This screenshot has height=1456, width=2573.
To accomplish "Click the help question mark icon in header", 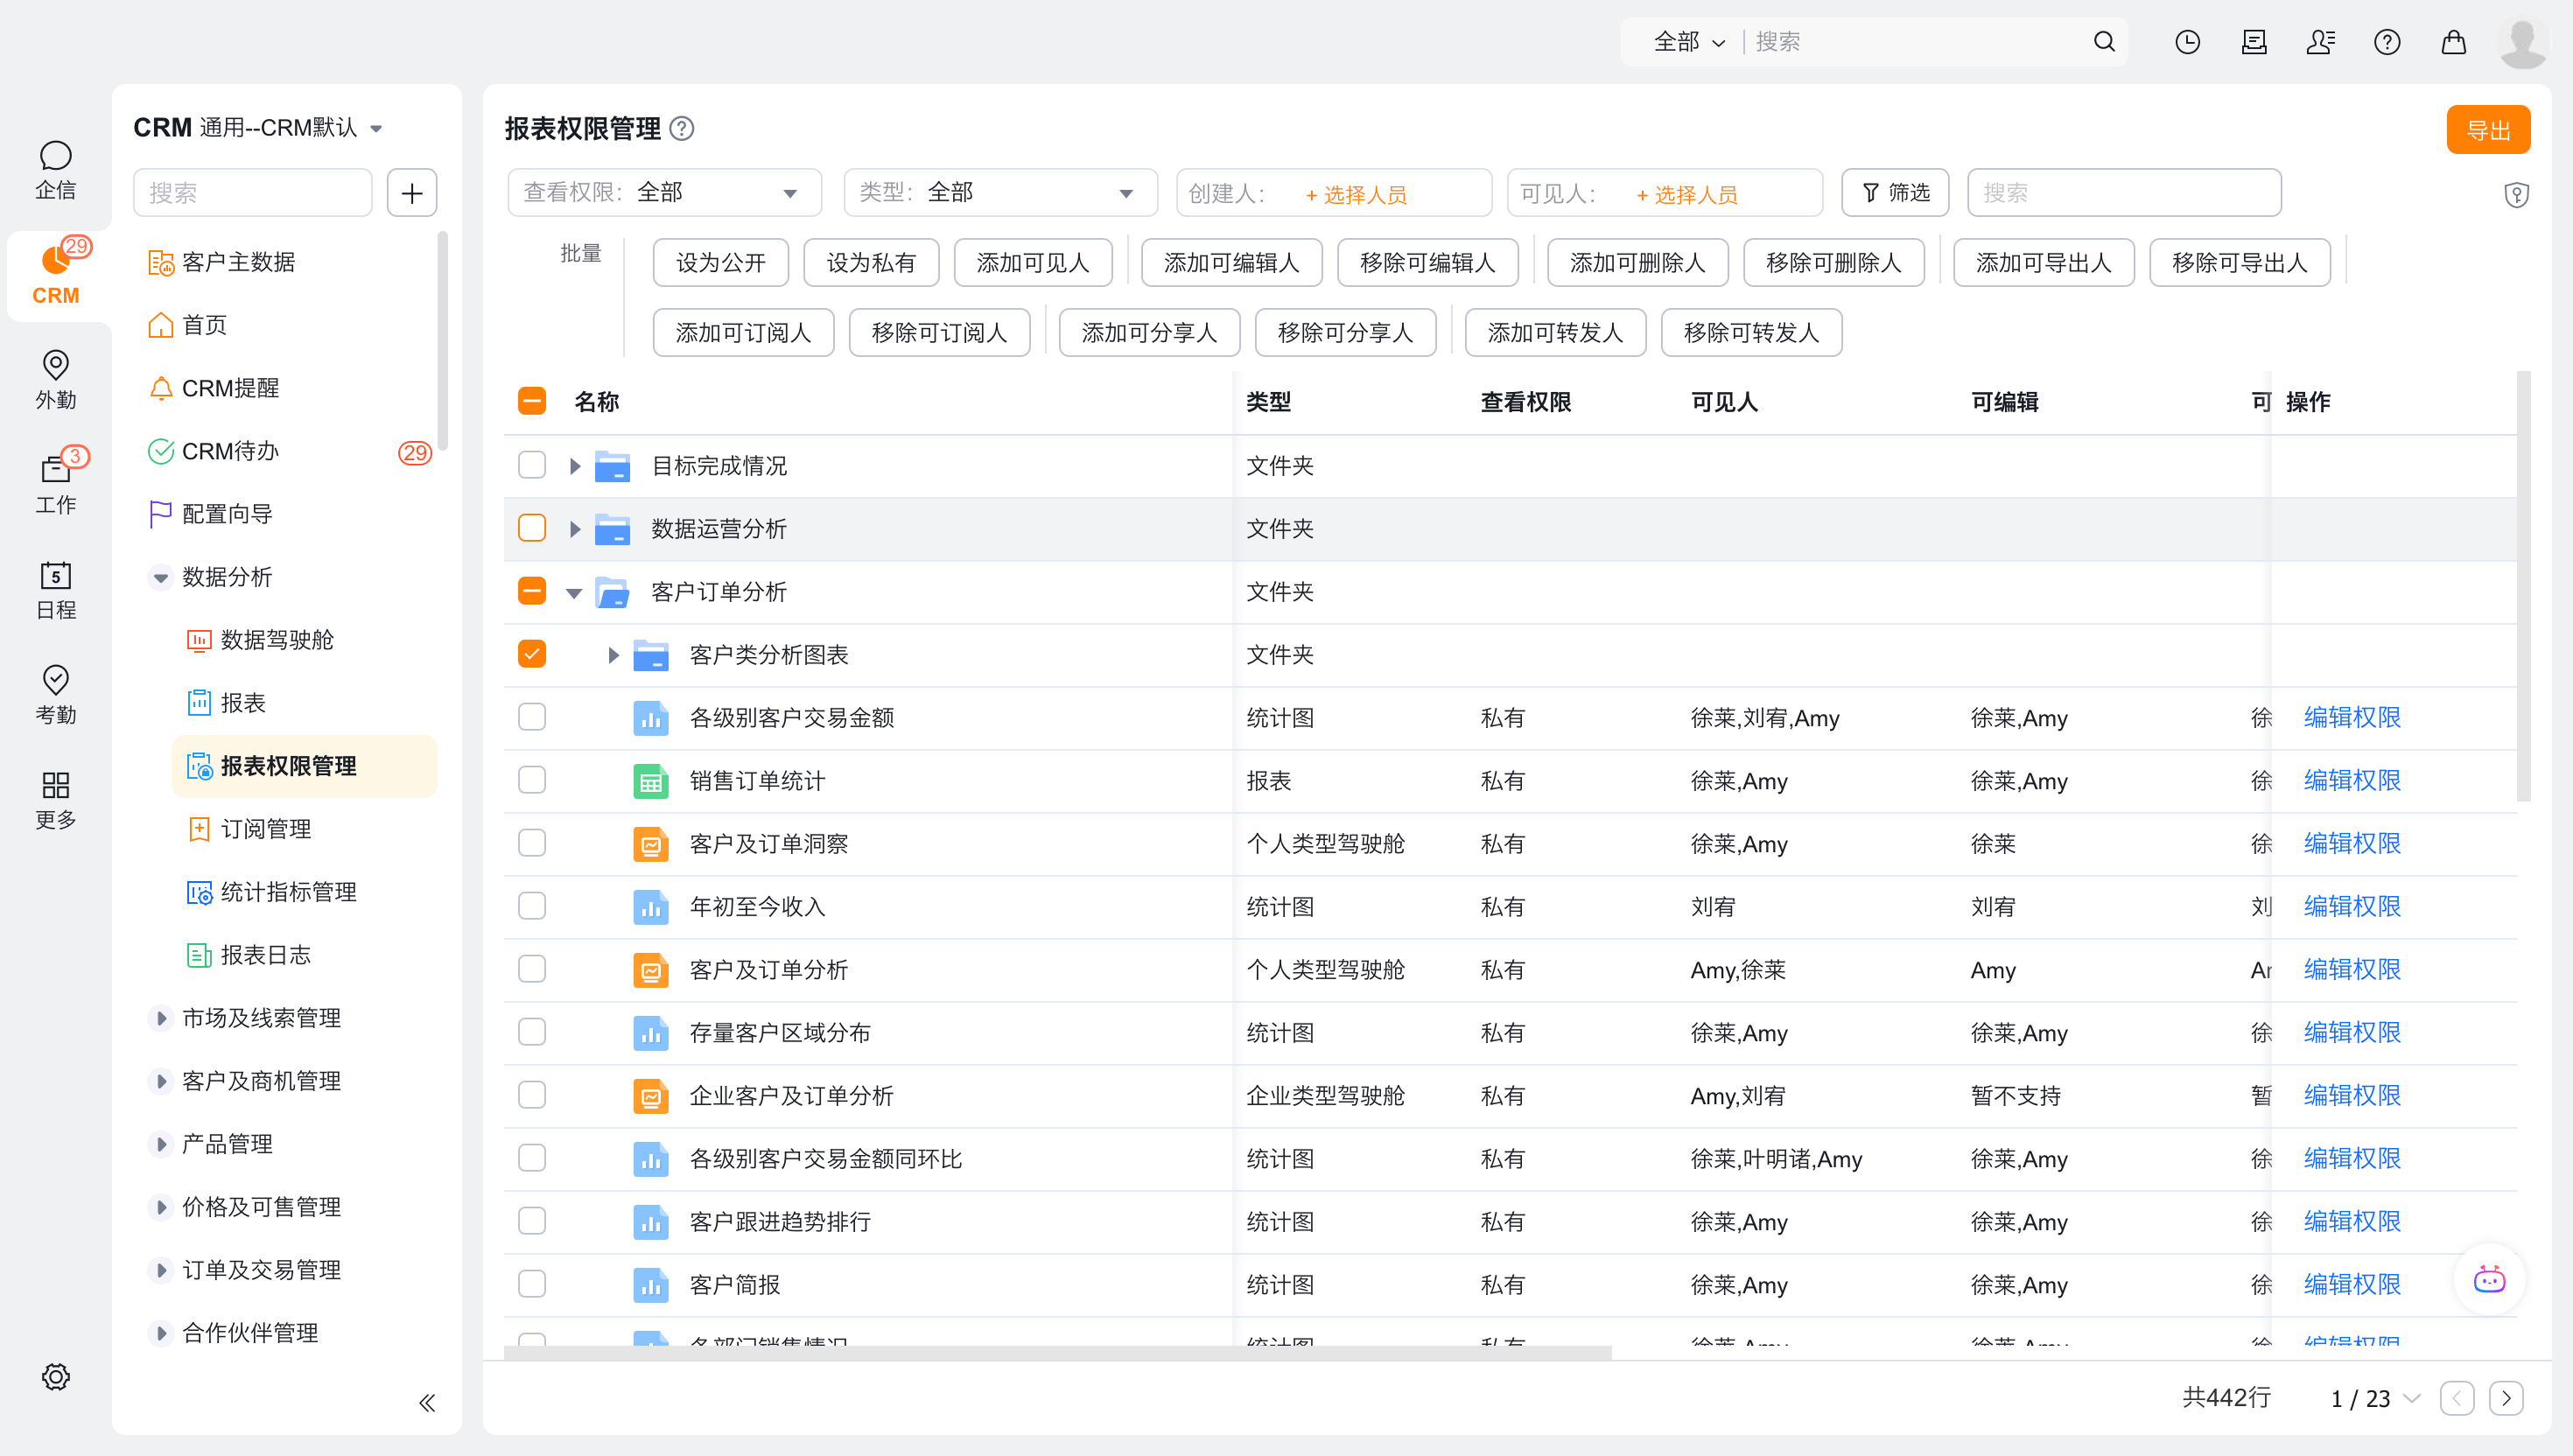I will point(2386,42).
